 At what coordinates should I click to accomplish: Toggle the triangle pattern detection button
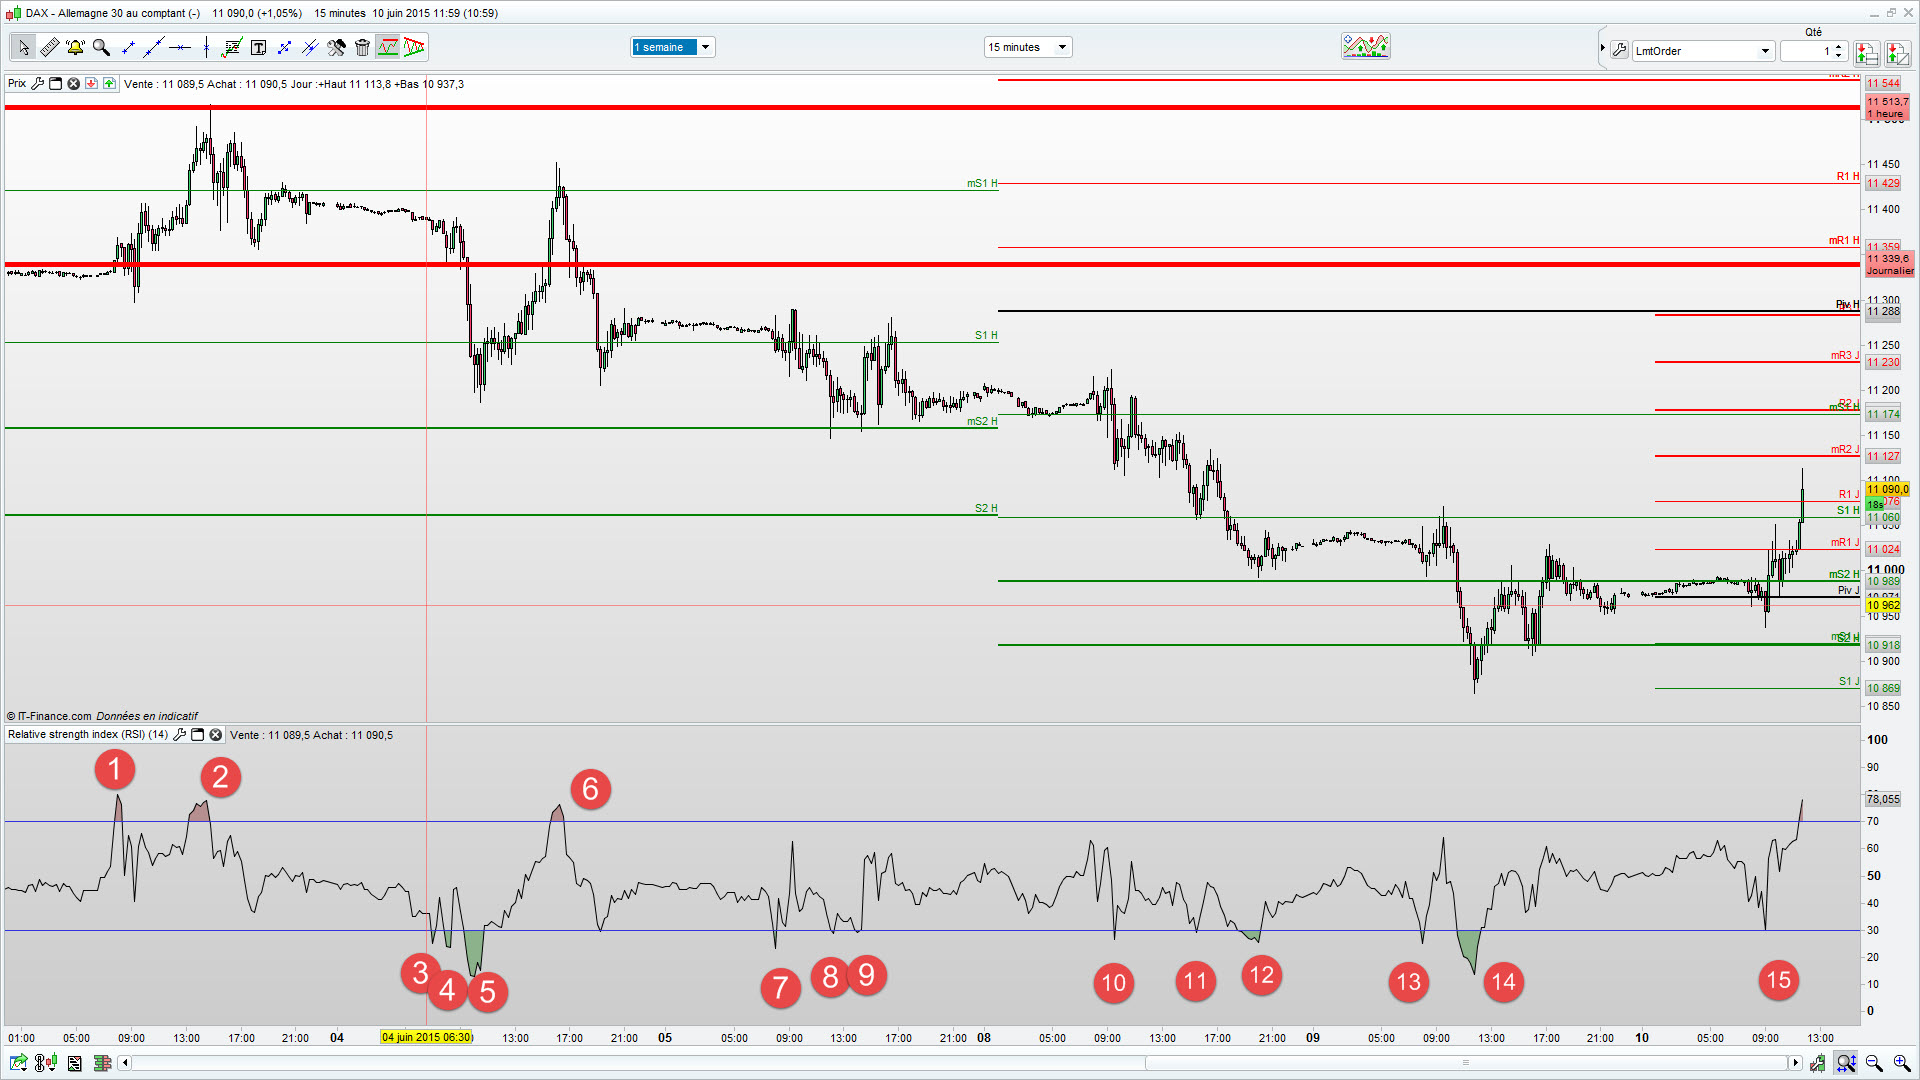414,47
